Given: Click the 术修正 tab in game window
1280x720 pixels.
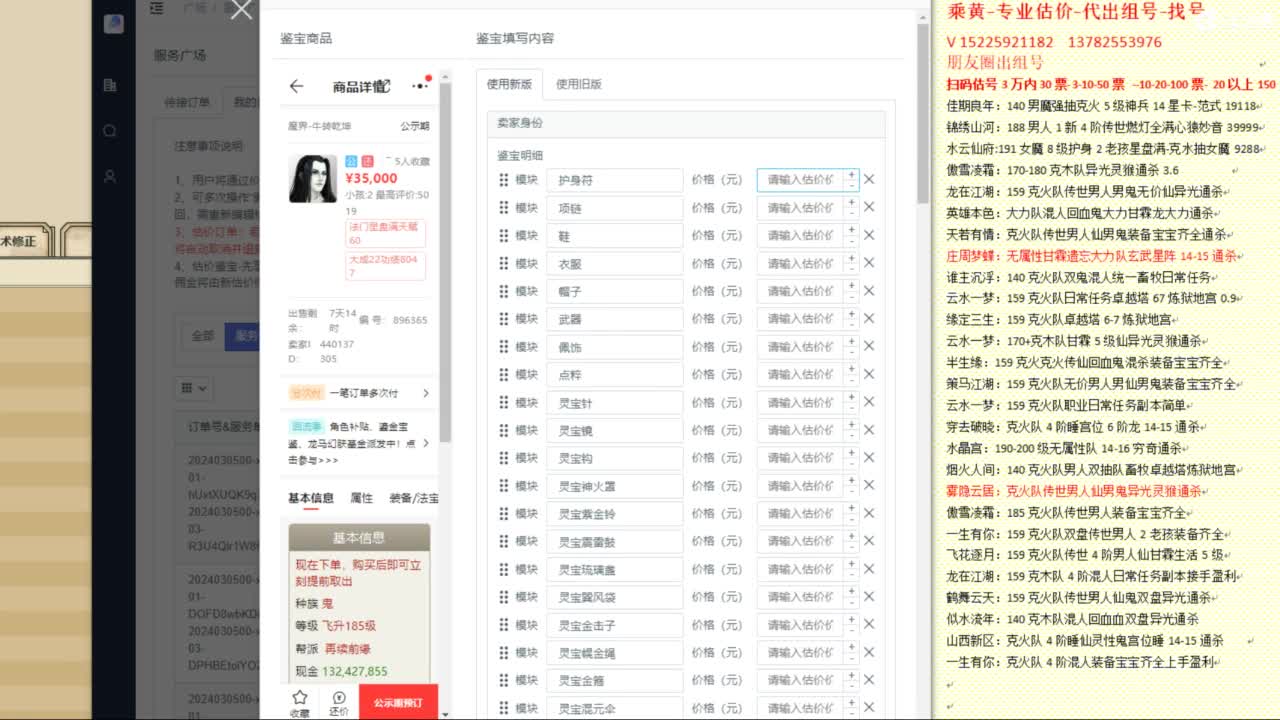Looking at the screenshot, I should pos(20,241).
